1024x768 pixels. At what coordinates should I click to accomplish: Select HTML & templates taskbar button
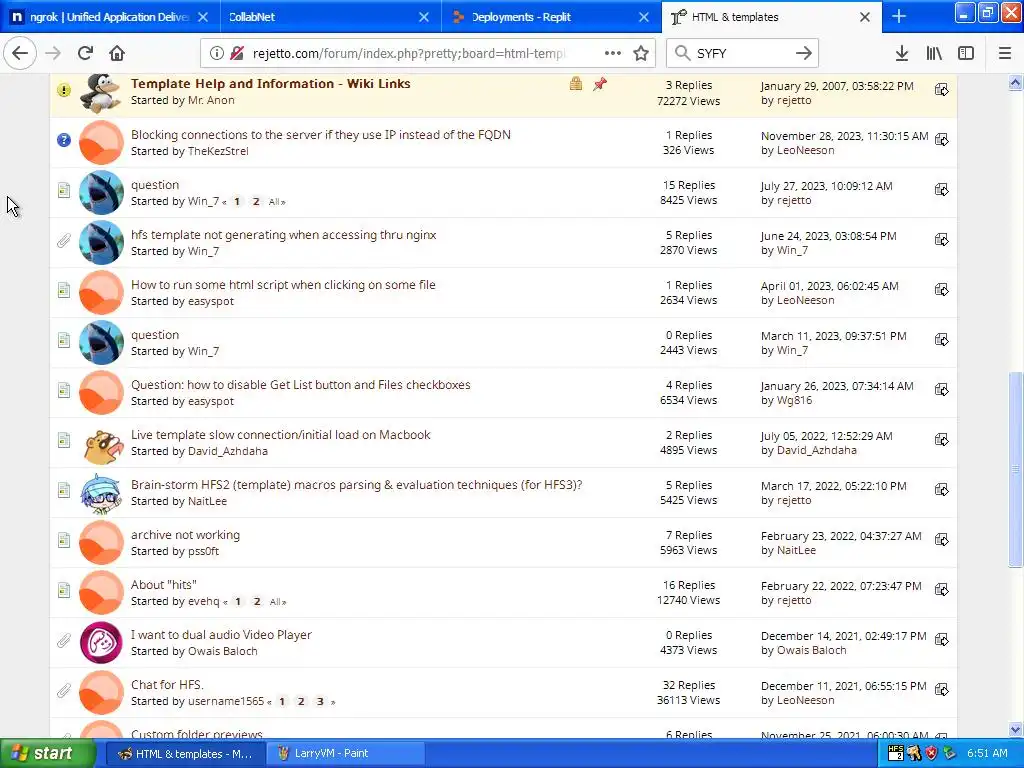(x=186, y=754)
